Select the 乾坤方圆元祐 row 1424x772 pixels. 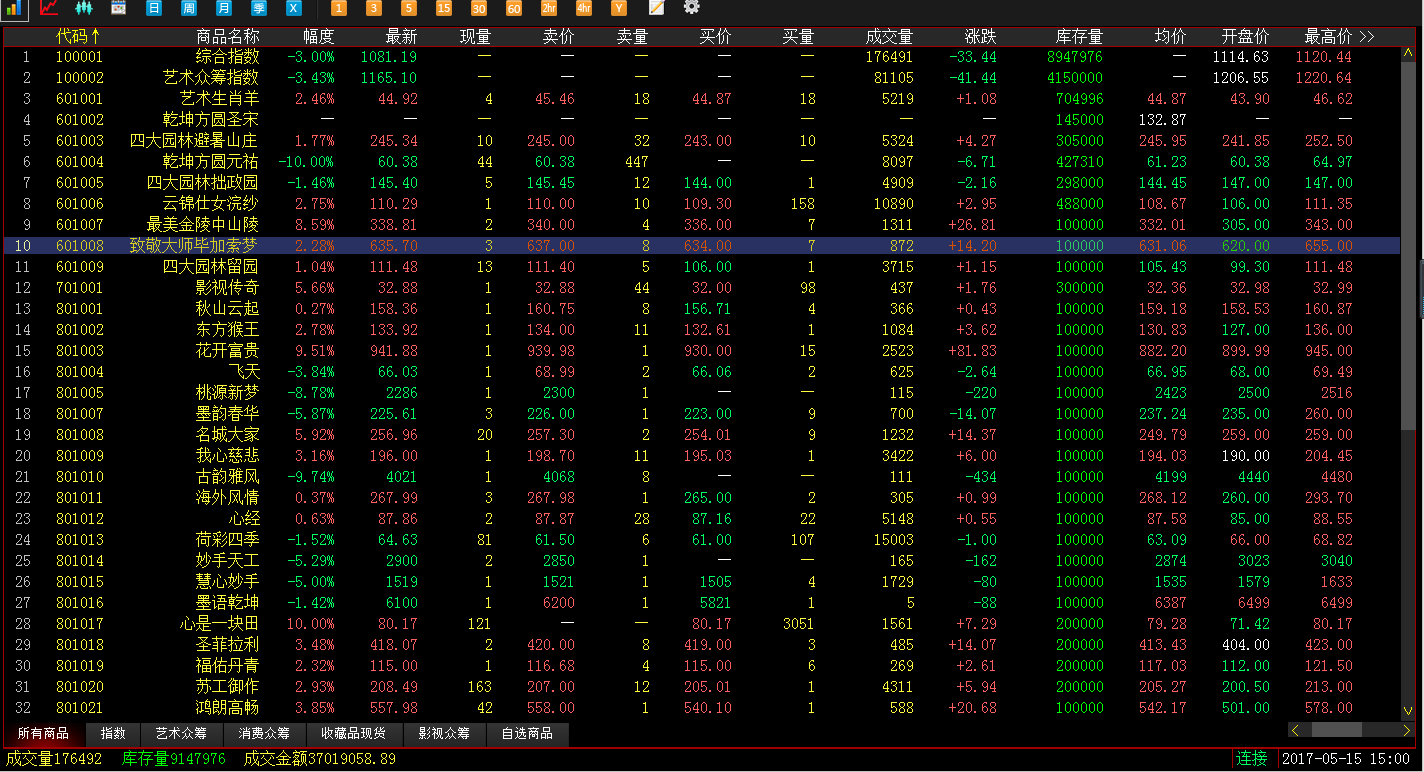click(x=701, y=161)
